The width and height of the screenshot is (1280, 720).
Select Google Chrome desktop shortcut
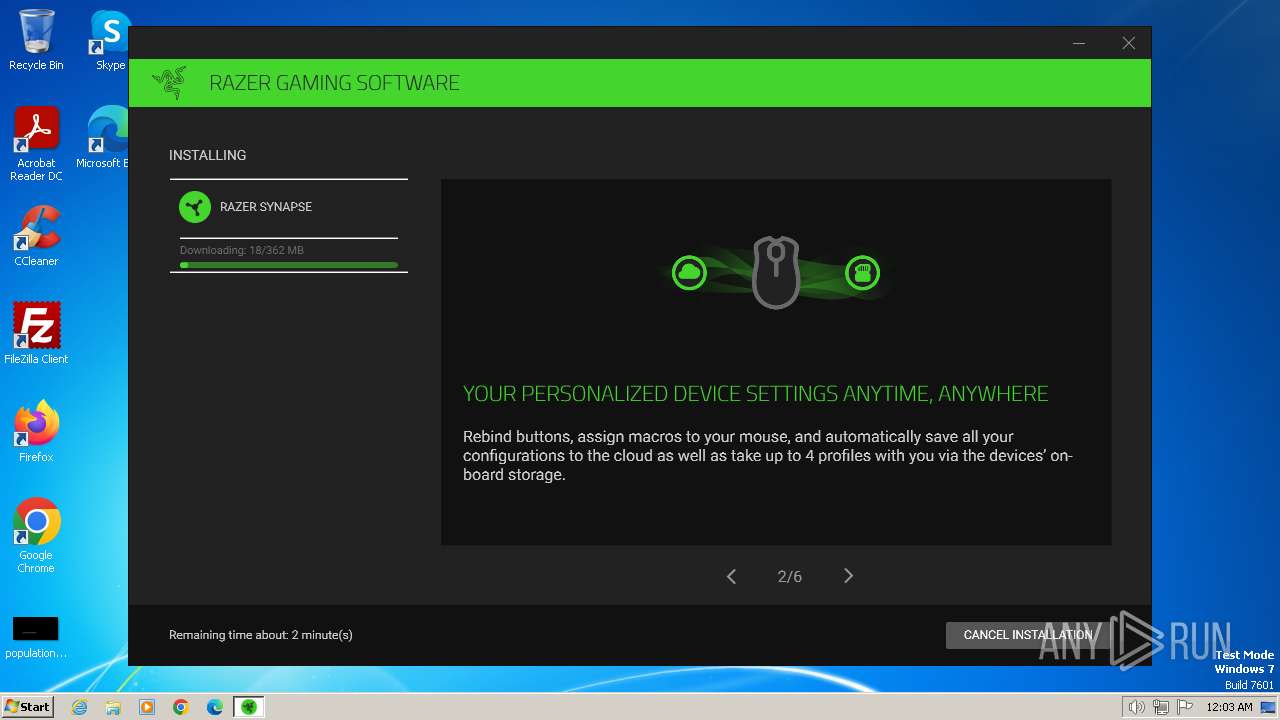36,536
